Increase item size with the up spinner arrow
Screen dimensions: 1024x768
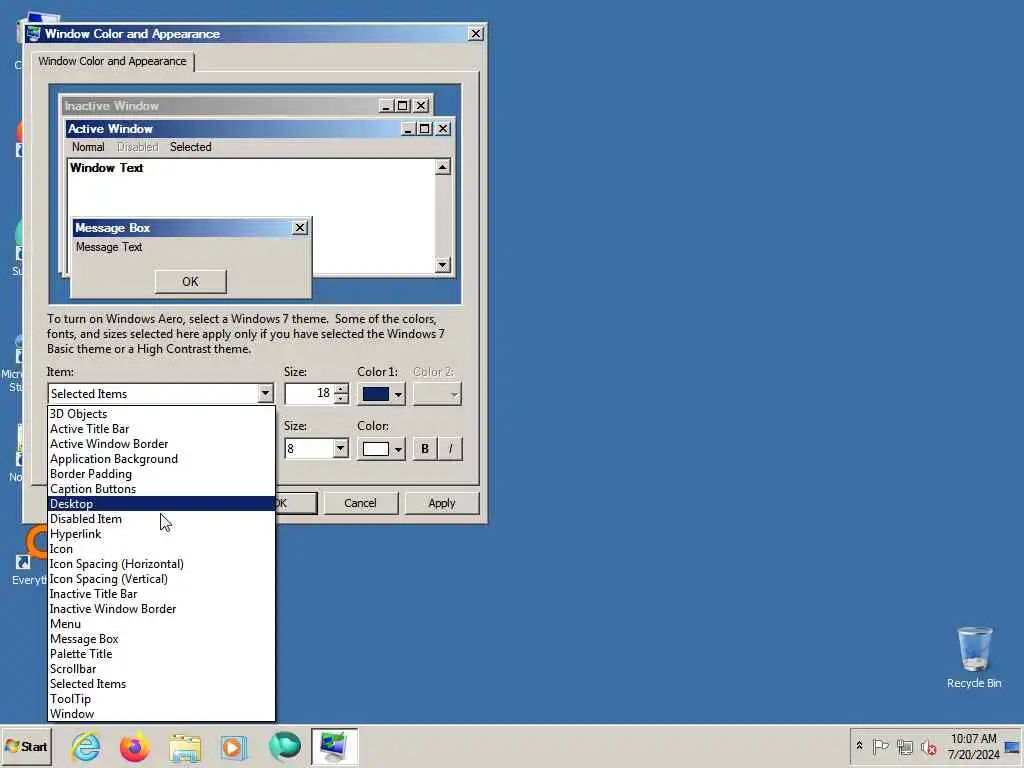coord(341,389)
